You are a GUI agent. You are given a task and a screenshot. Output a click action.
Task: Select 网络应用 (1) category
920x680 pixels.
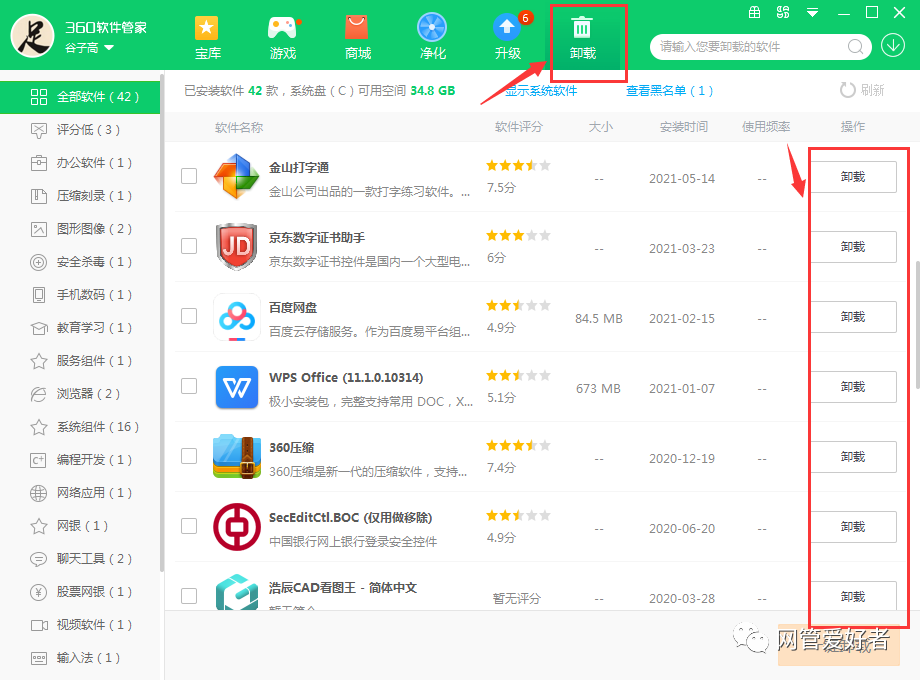[x=80, y=493]
